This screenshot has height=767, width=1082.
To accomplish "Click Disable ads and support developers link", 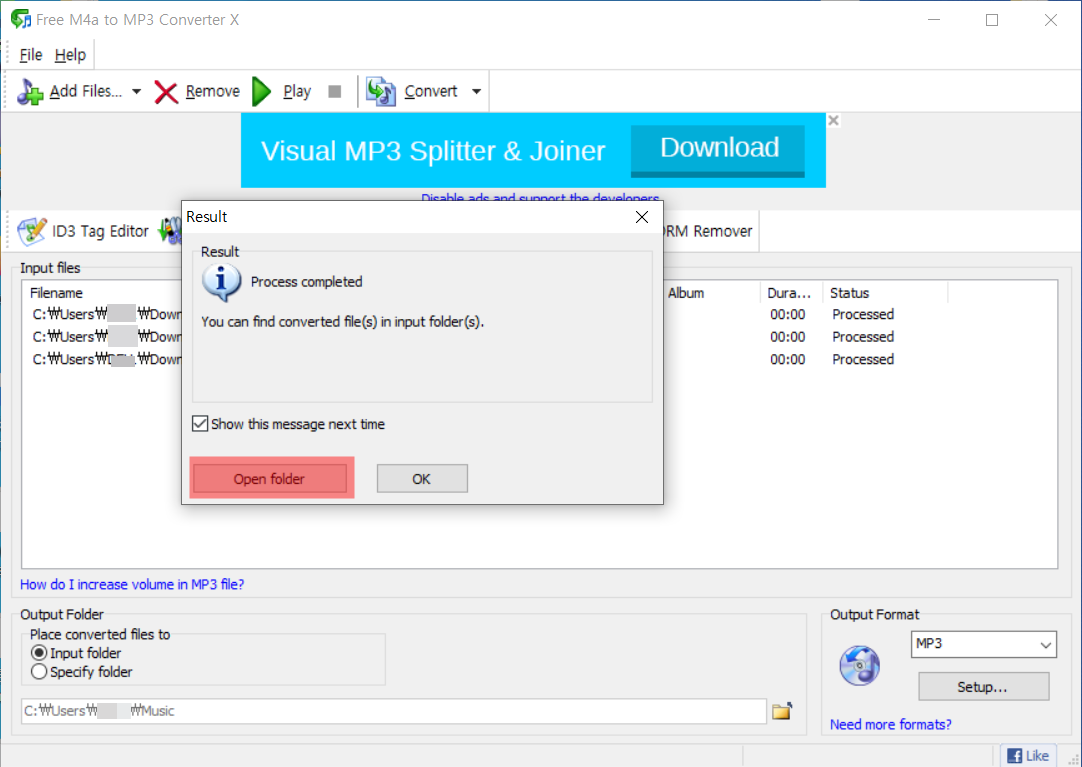I will click(540, 198).
